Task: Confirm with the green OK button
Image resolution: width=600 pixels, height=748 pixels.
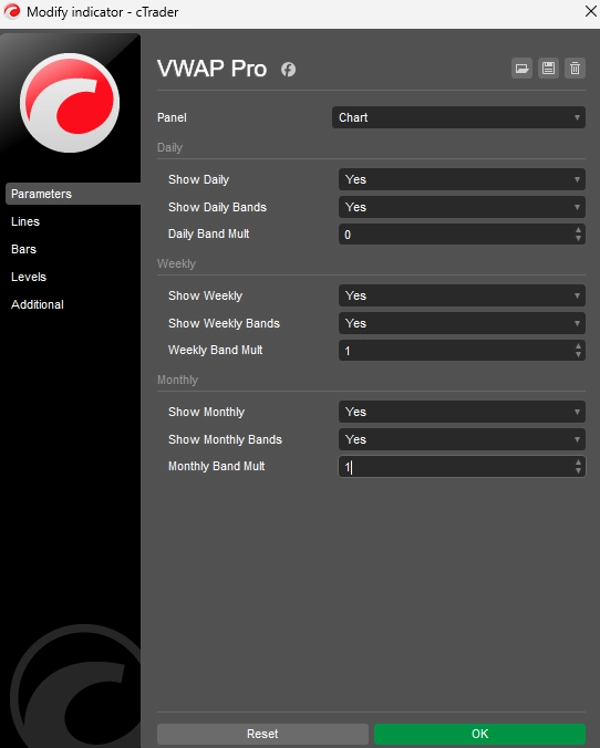Action: click(x=479, y=734)
